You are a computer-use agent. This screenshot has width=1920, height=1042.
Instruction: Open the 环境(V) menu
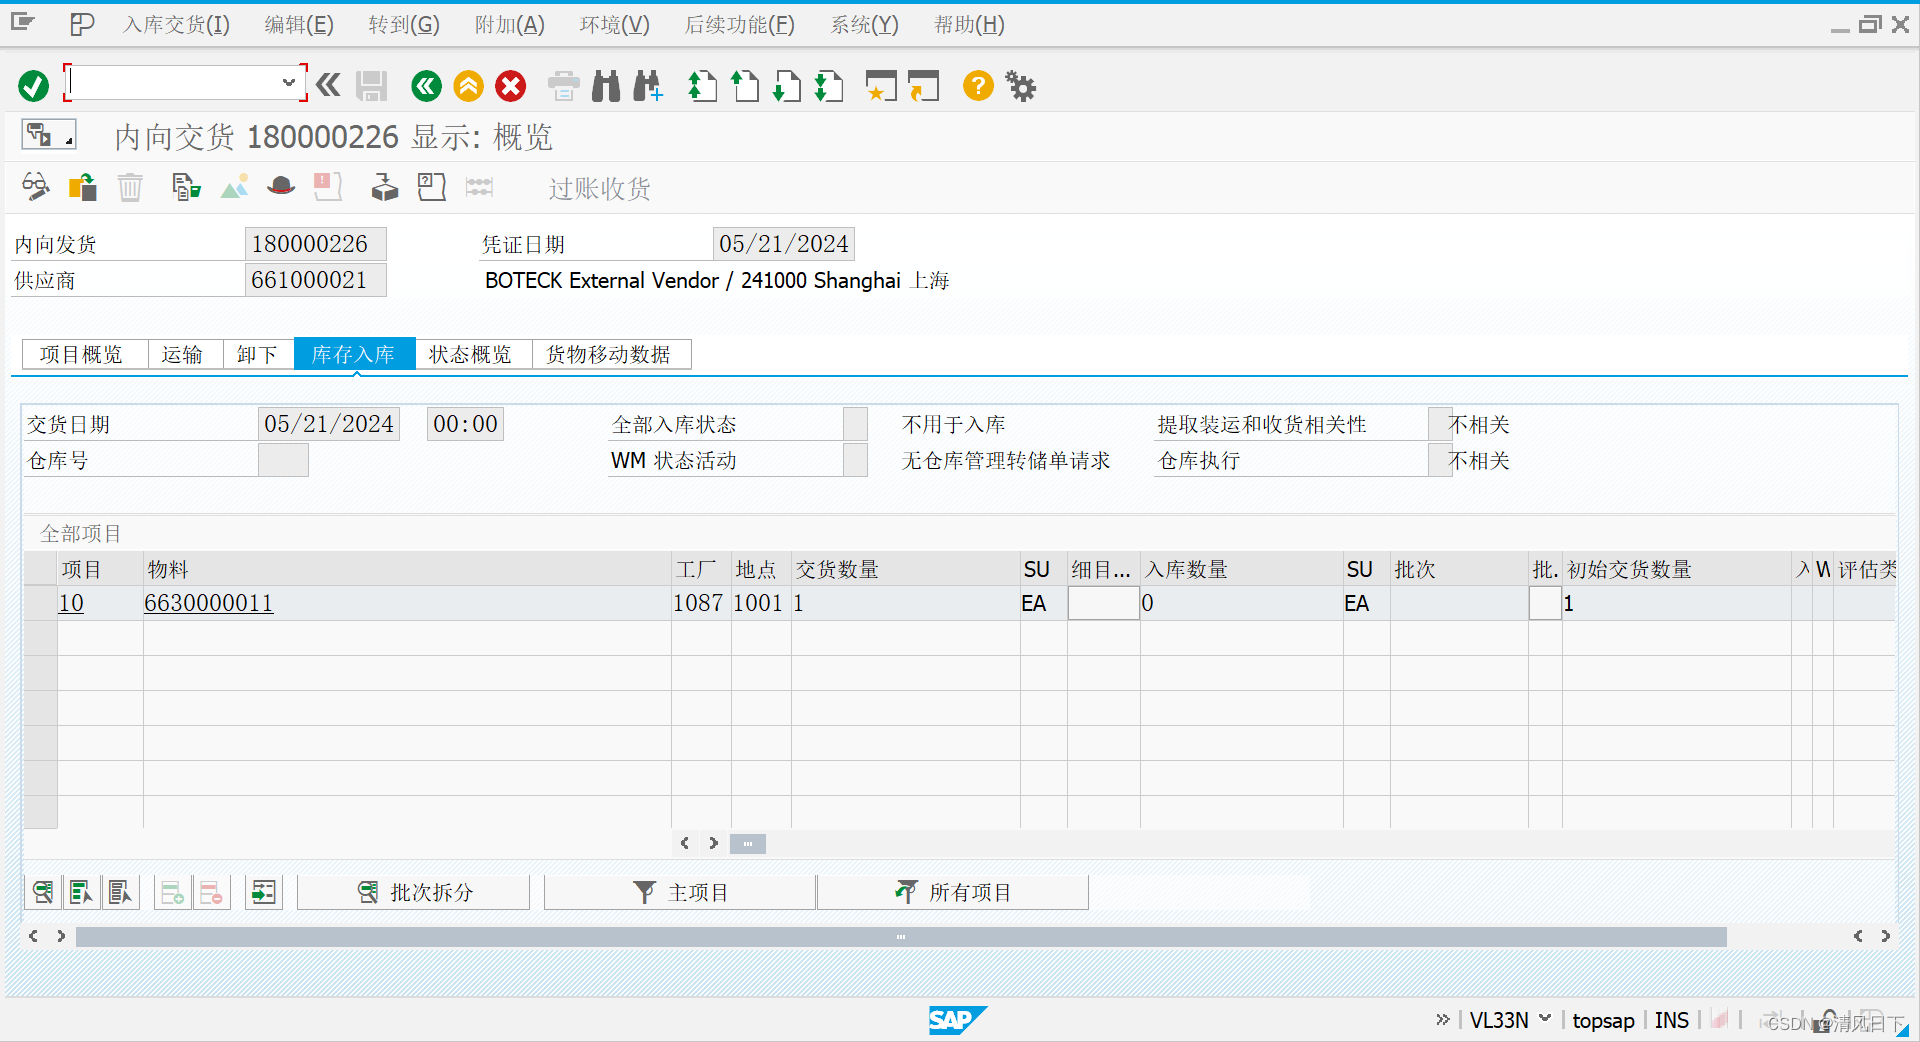[615, 25]
